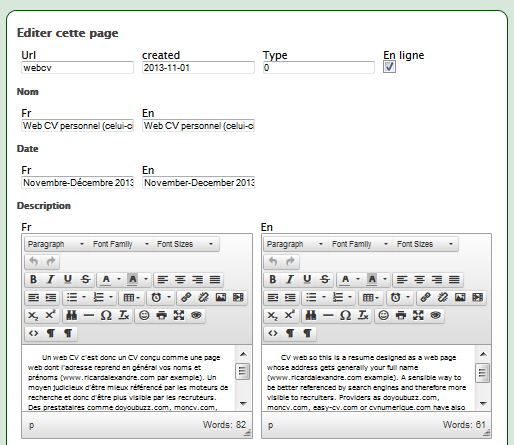This screenshot has width=514, height=445.
Task: Increase indent in the Fr editor
Action: [x=51, y=297]
